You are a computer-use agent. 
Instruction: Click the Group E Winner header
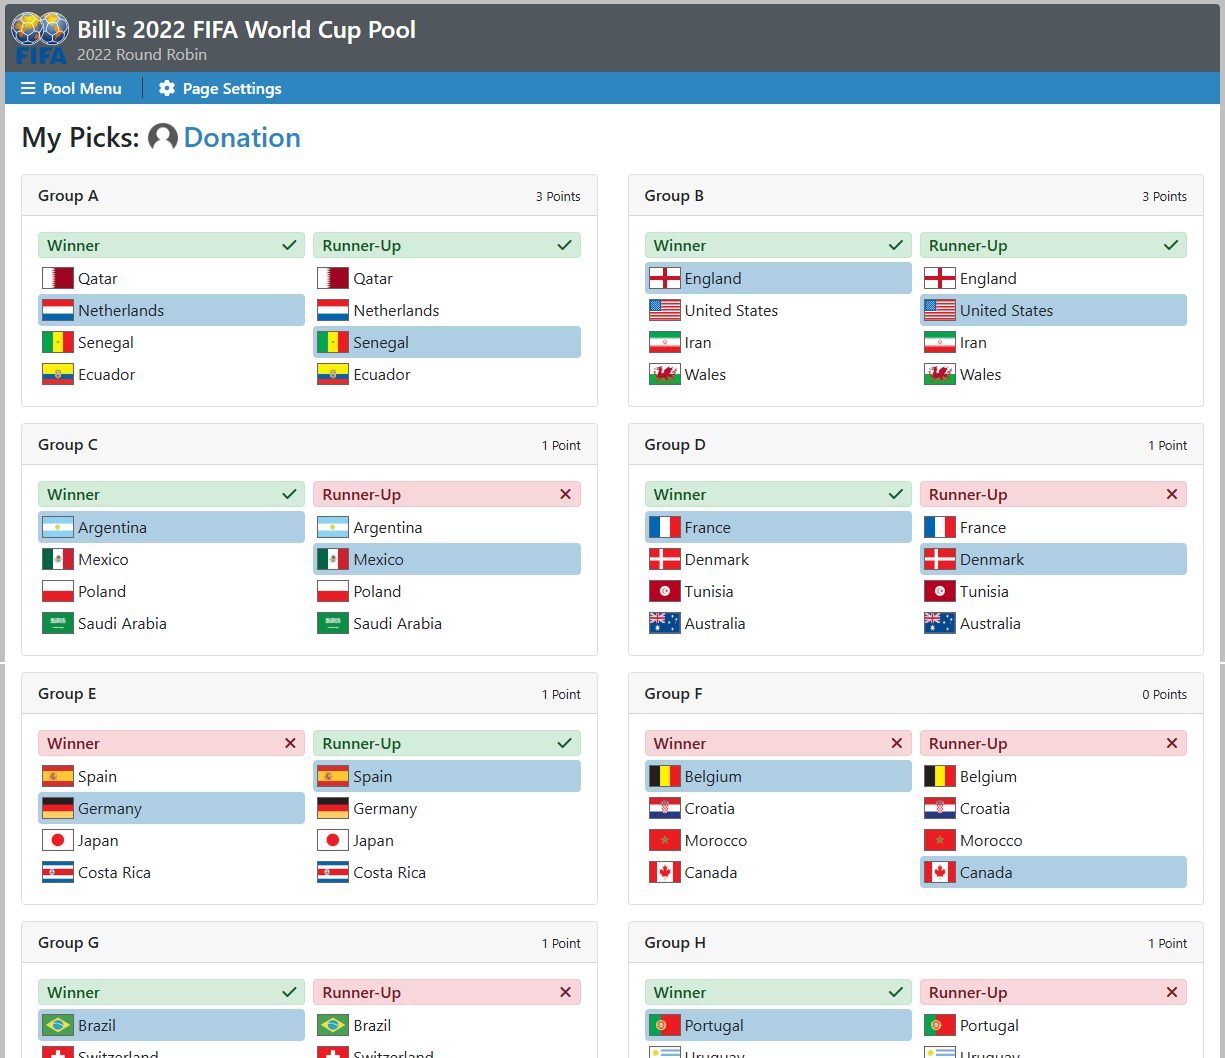pyautogui.click(x=171, y=743)
